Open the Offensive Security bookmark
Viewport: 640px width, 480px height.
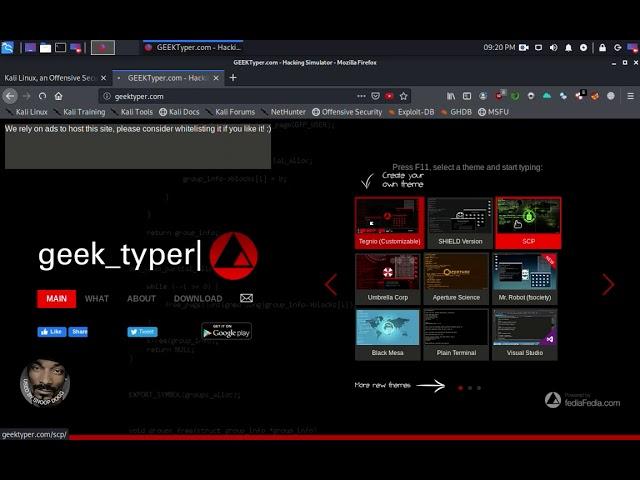point(347,112)
